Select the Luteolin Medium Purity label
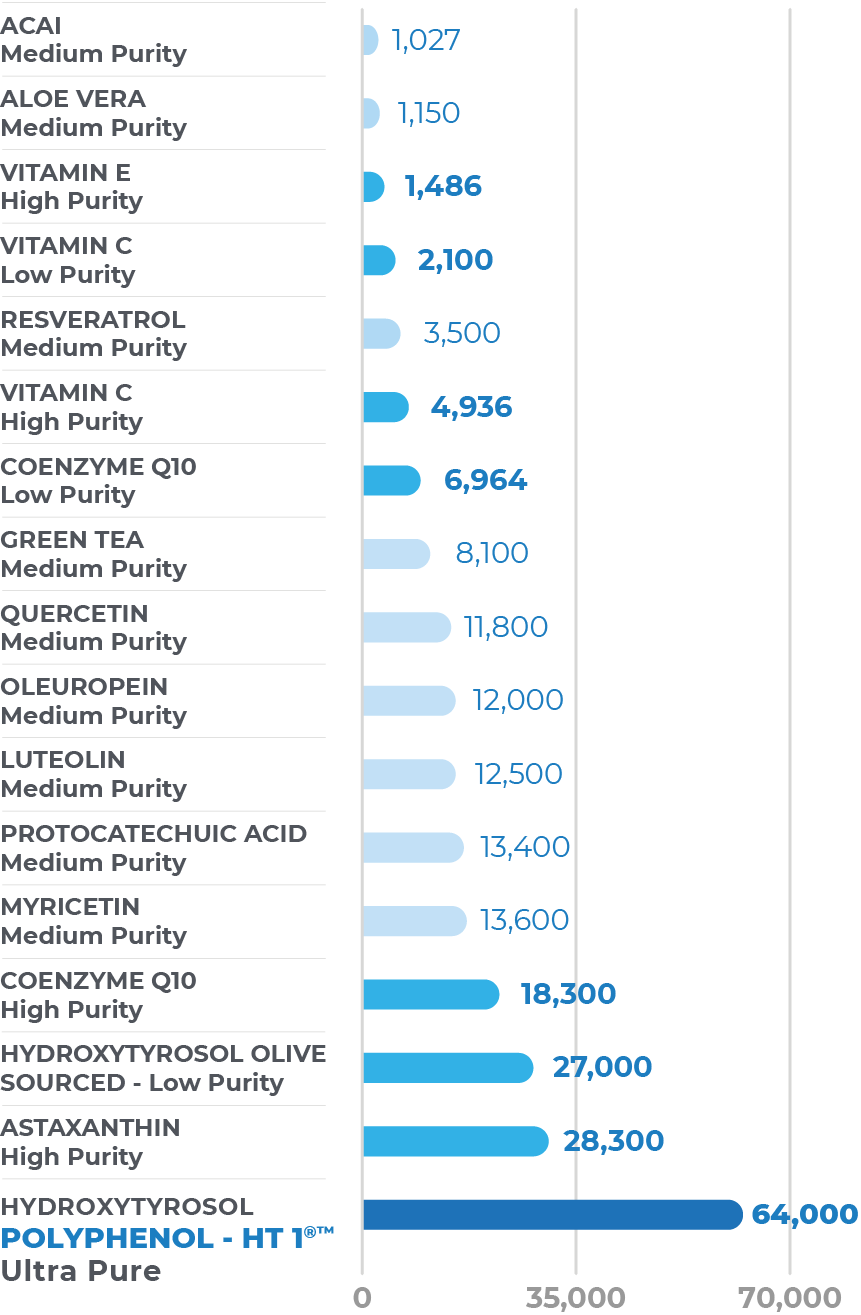This screenshot has height=1315, width=861. [93, 774]
